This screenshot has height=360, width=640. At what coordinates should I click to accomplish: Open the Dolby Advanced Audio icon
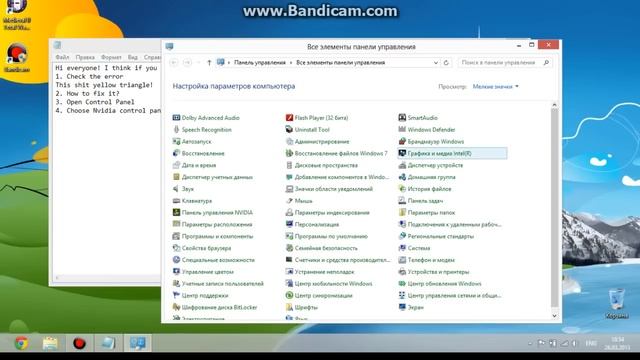[x=176, y=118]
